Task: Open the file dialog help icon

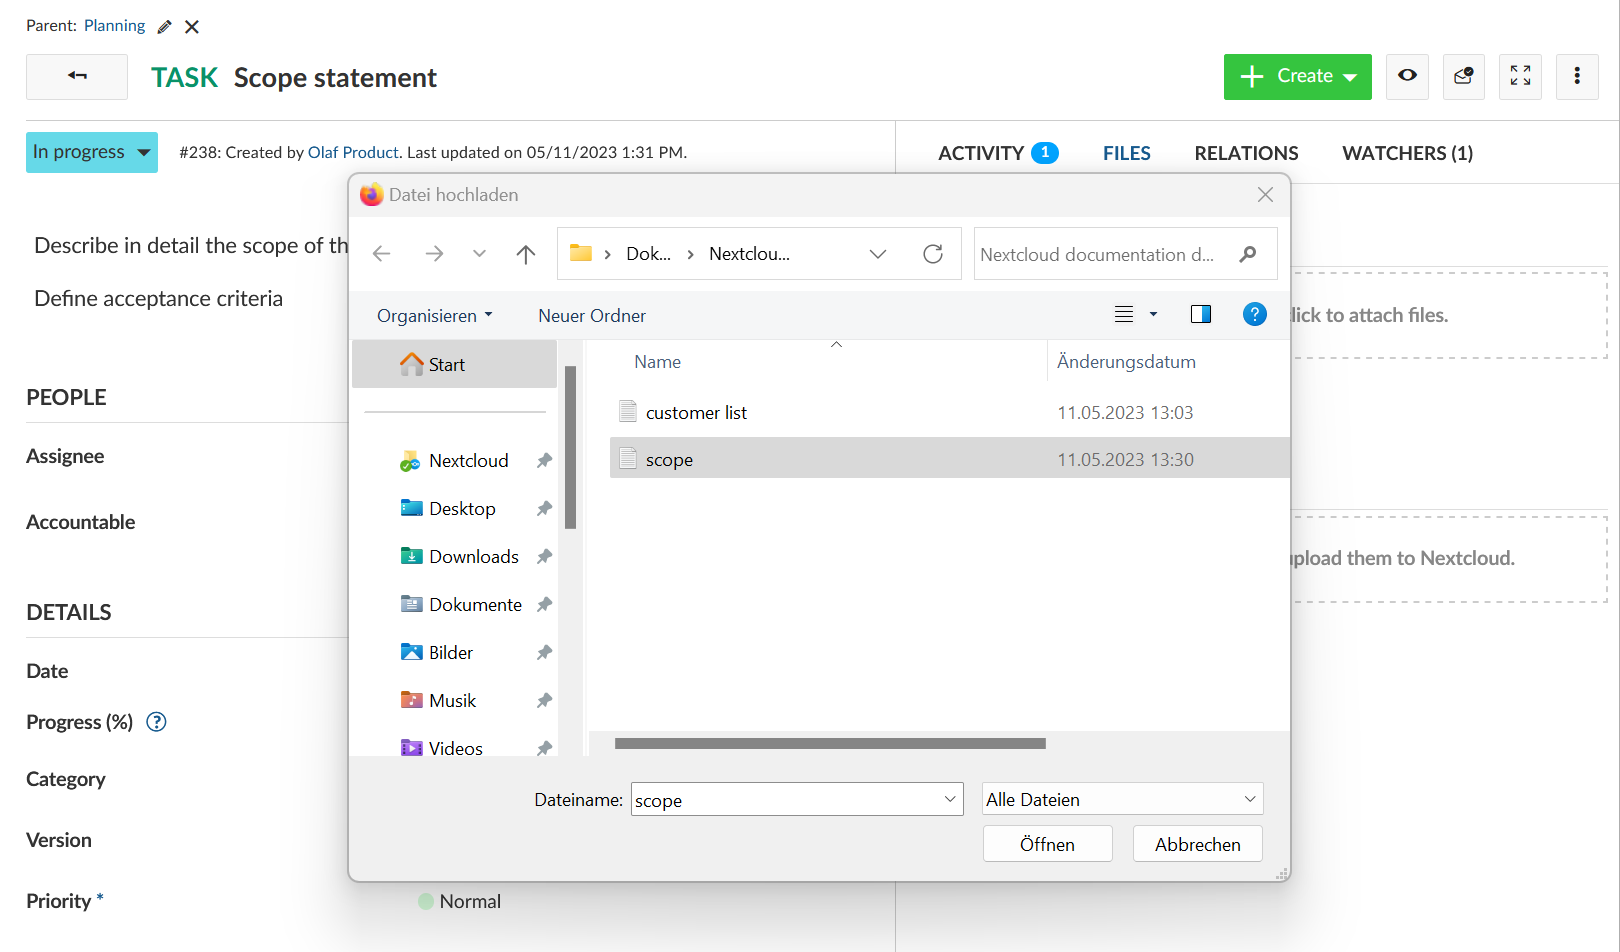Action: (x=1254, y=315)
